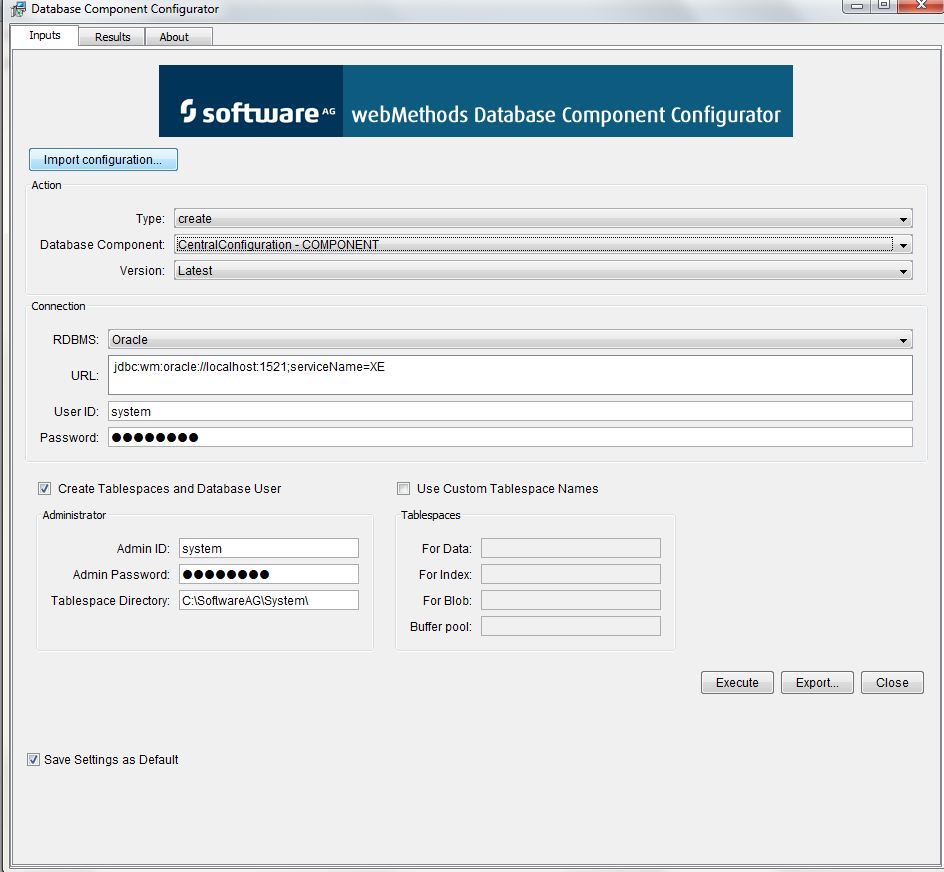Expand the Database Component dropdown
The width and height of the screenshot is (944, 872).
click(x=543, y=244)
